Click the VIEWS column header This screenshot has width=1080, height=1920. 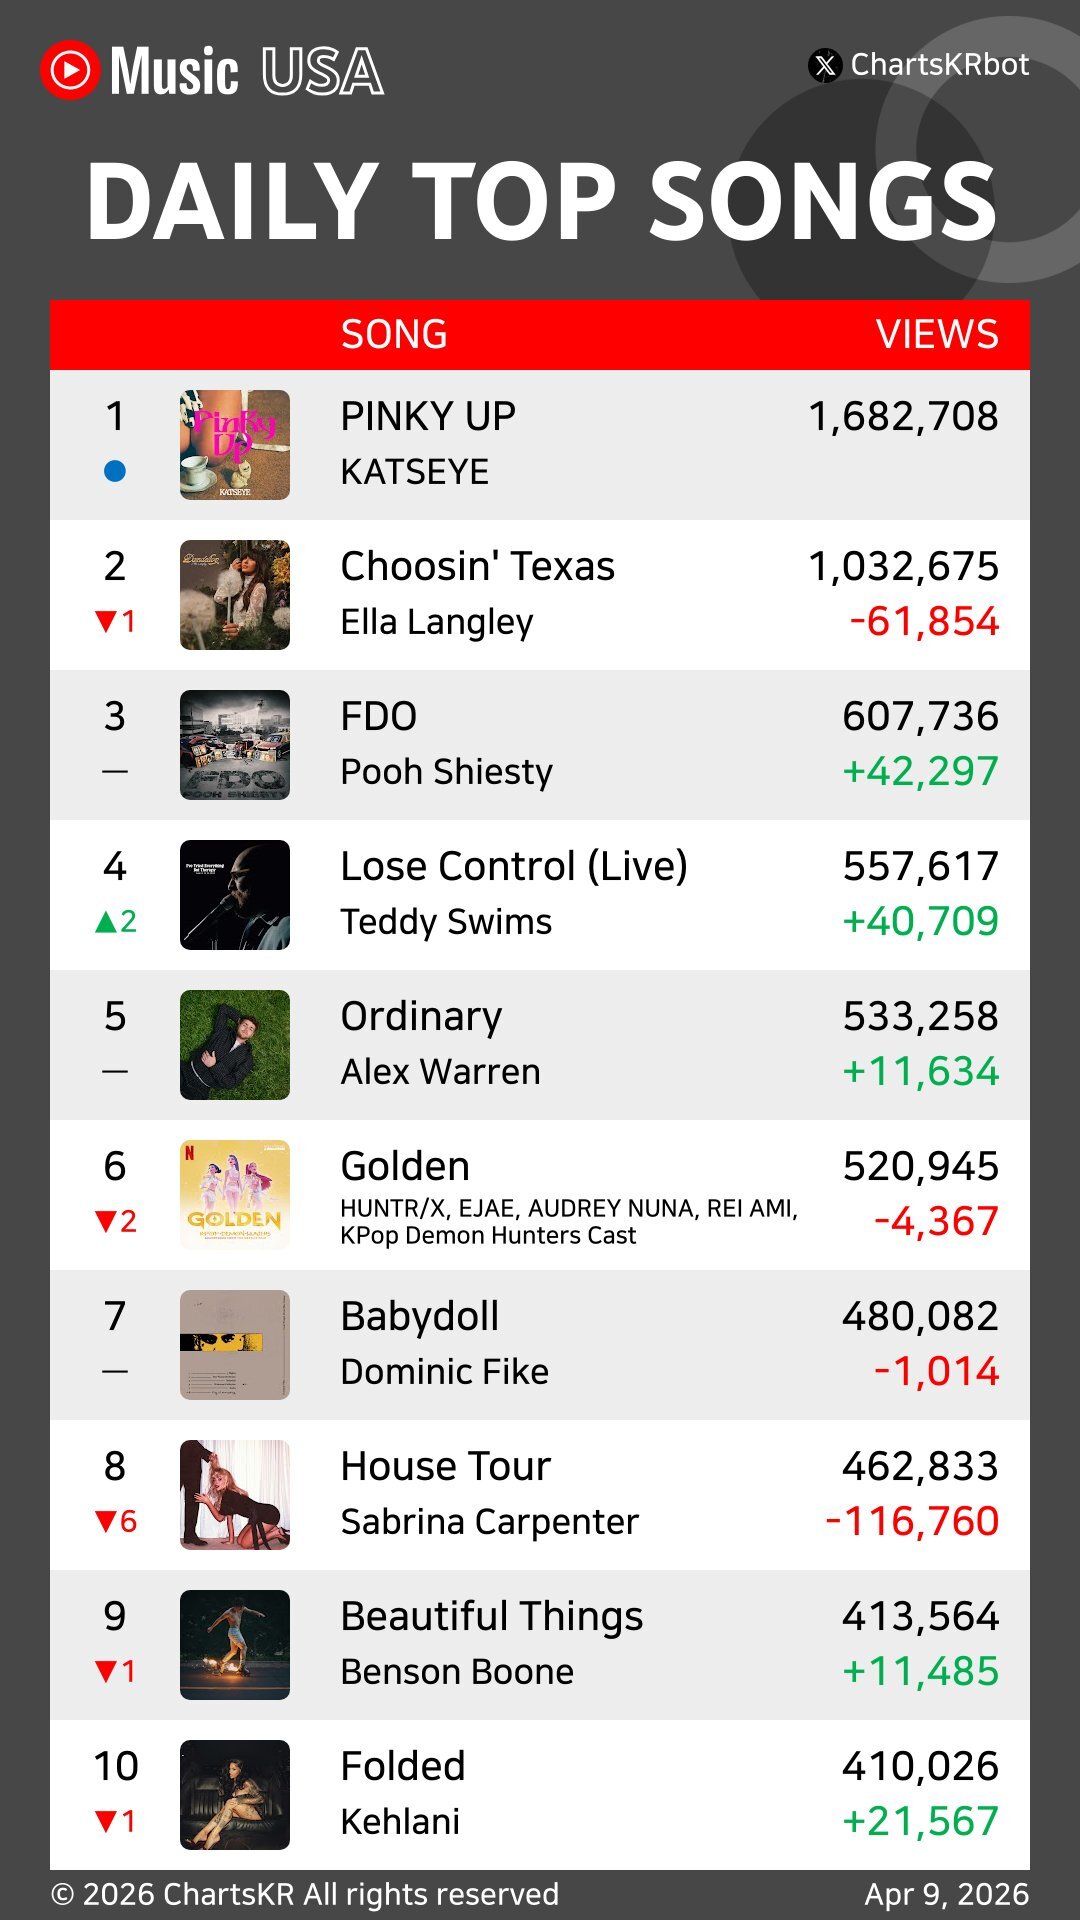click(937, 335)
